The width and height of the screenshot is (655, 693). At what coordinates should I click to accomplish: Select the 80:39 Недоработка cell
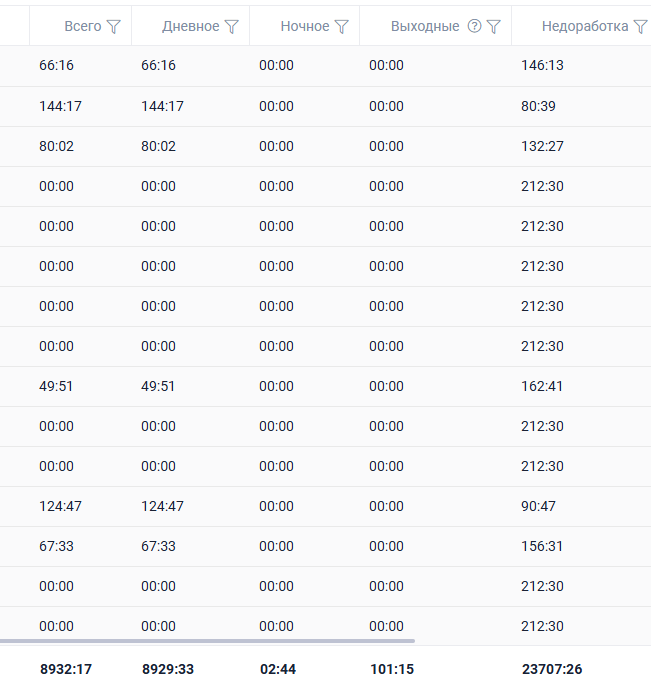coord(538,106)
